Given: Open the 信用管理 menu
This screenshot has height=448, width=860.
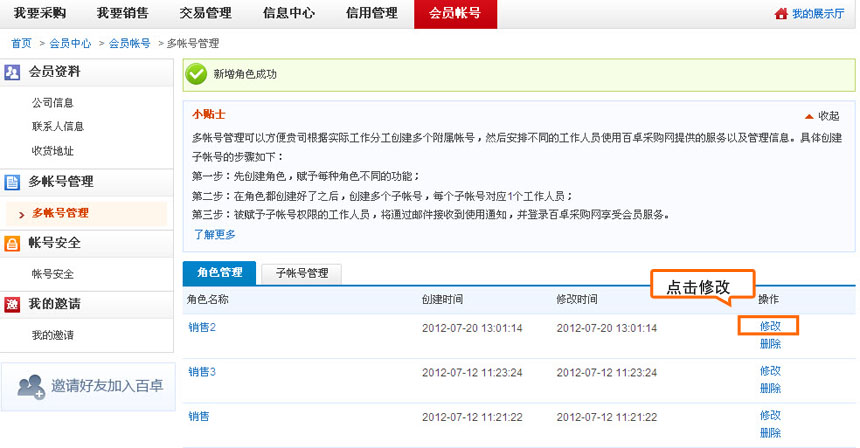Looking at the screenshot, I should click(x=372, y=14).
